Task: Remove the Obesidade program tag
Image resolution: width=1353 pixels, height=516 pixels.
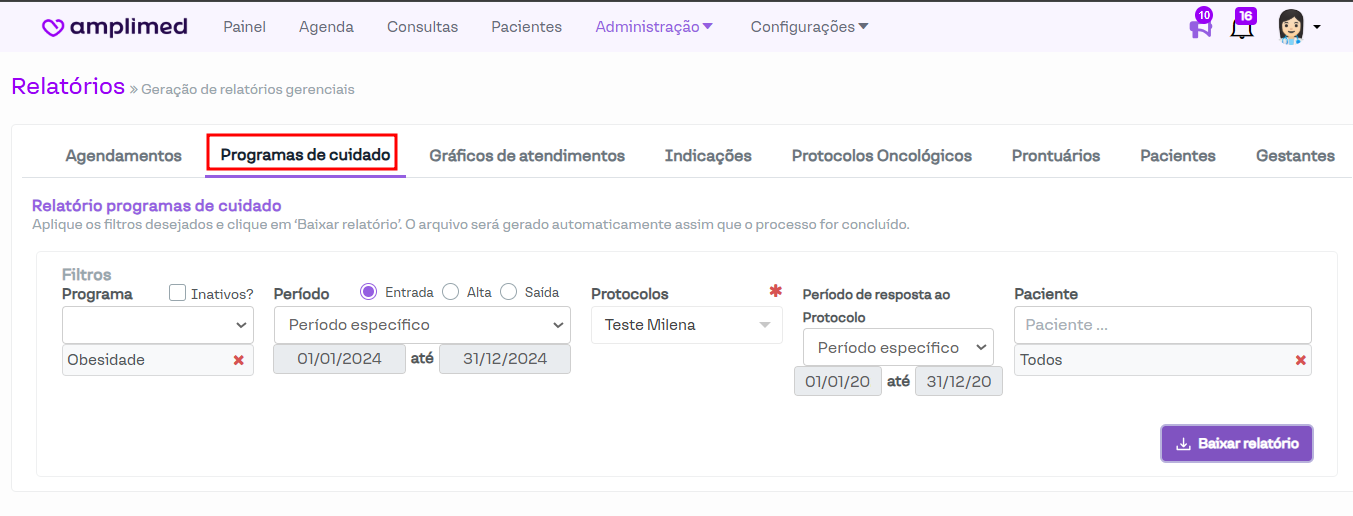Action: 238,360
